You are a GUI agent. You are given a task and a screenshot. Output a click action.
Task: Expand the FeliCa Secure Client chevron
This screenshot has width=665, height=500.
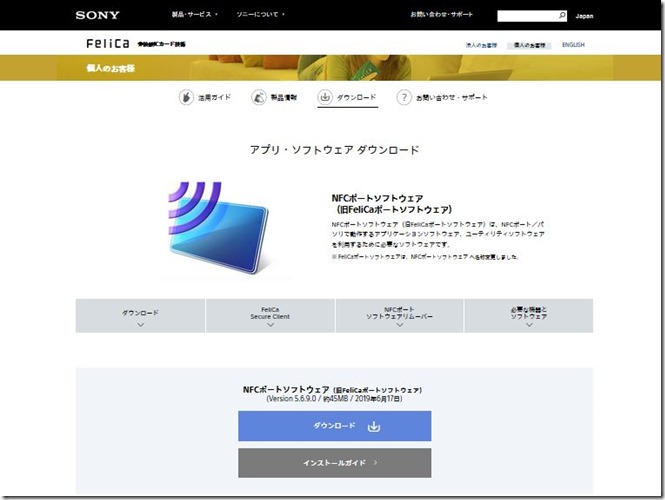coord(270,325)
